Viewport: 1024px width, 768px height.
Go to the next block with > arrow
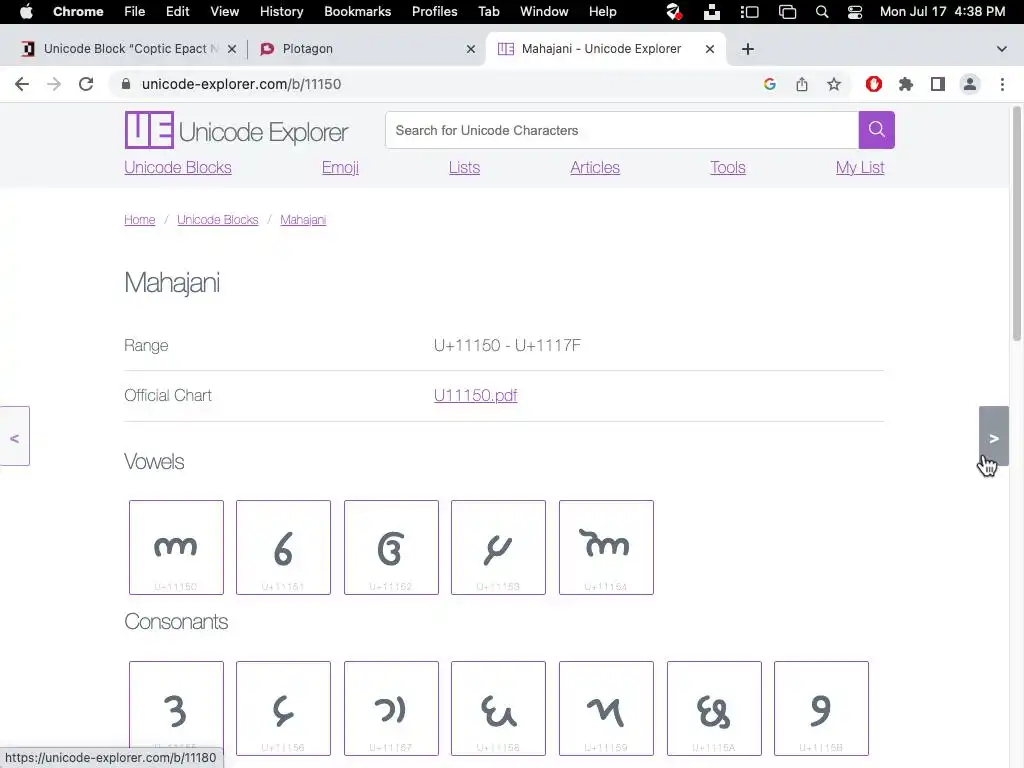pos(993,436)
